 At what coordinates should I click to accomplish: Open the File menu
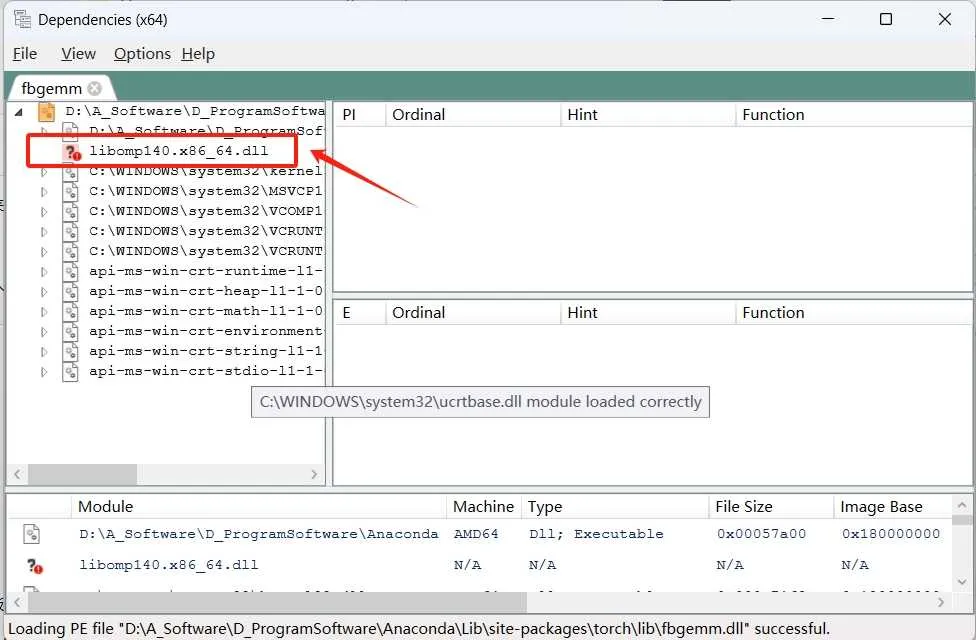coord(25,54)
